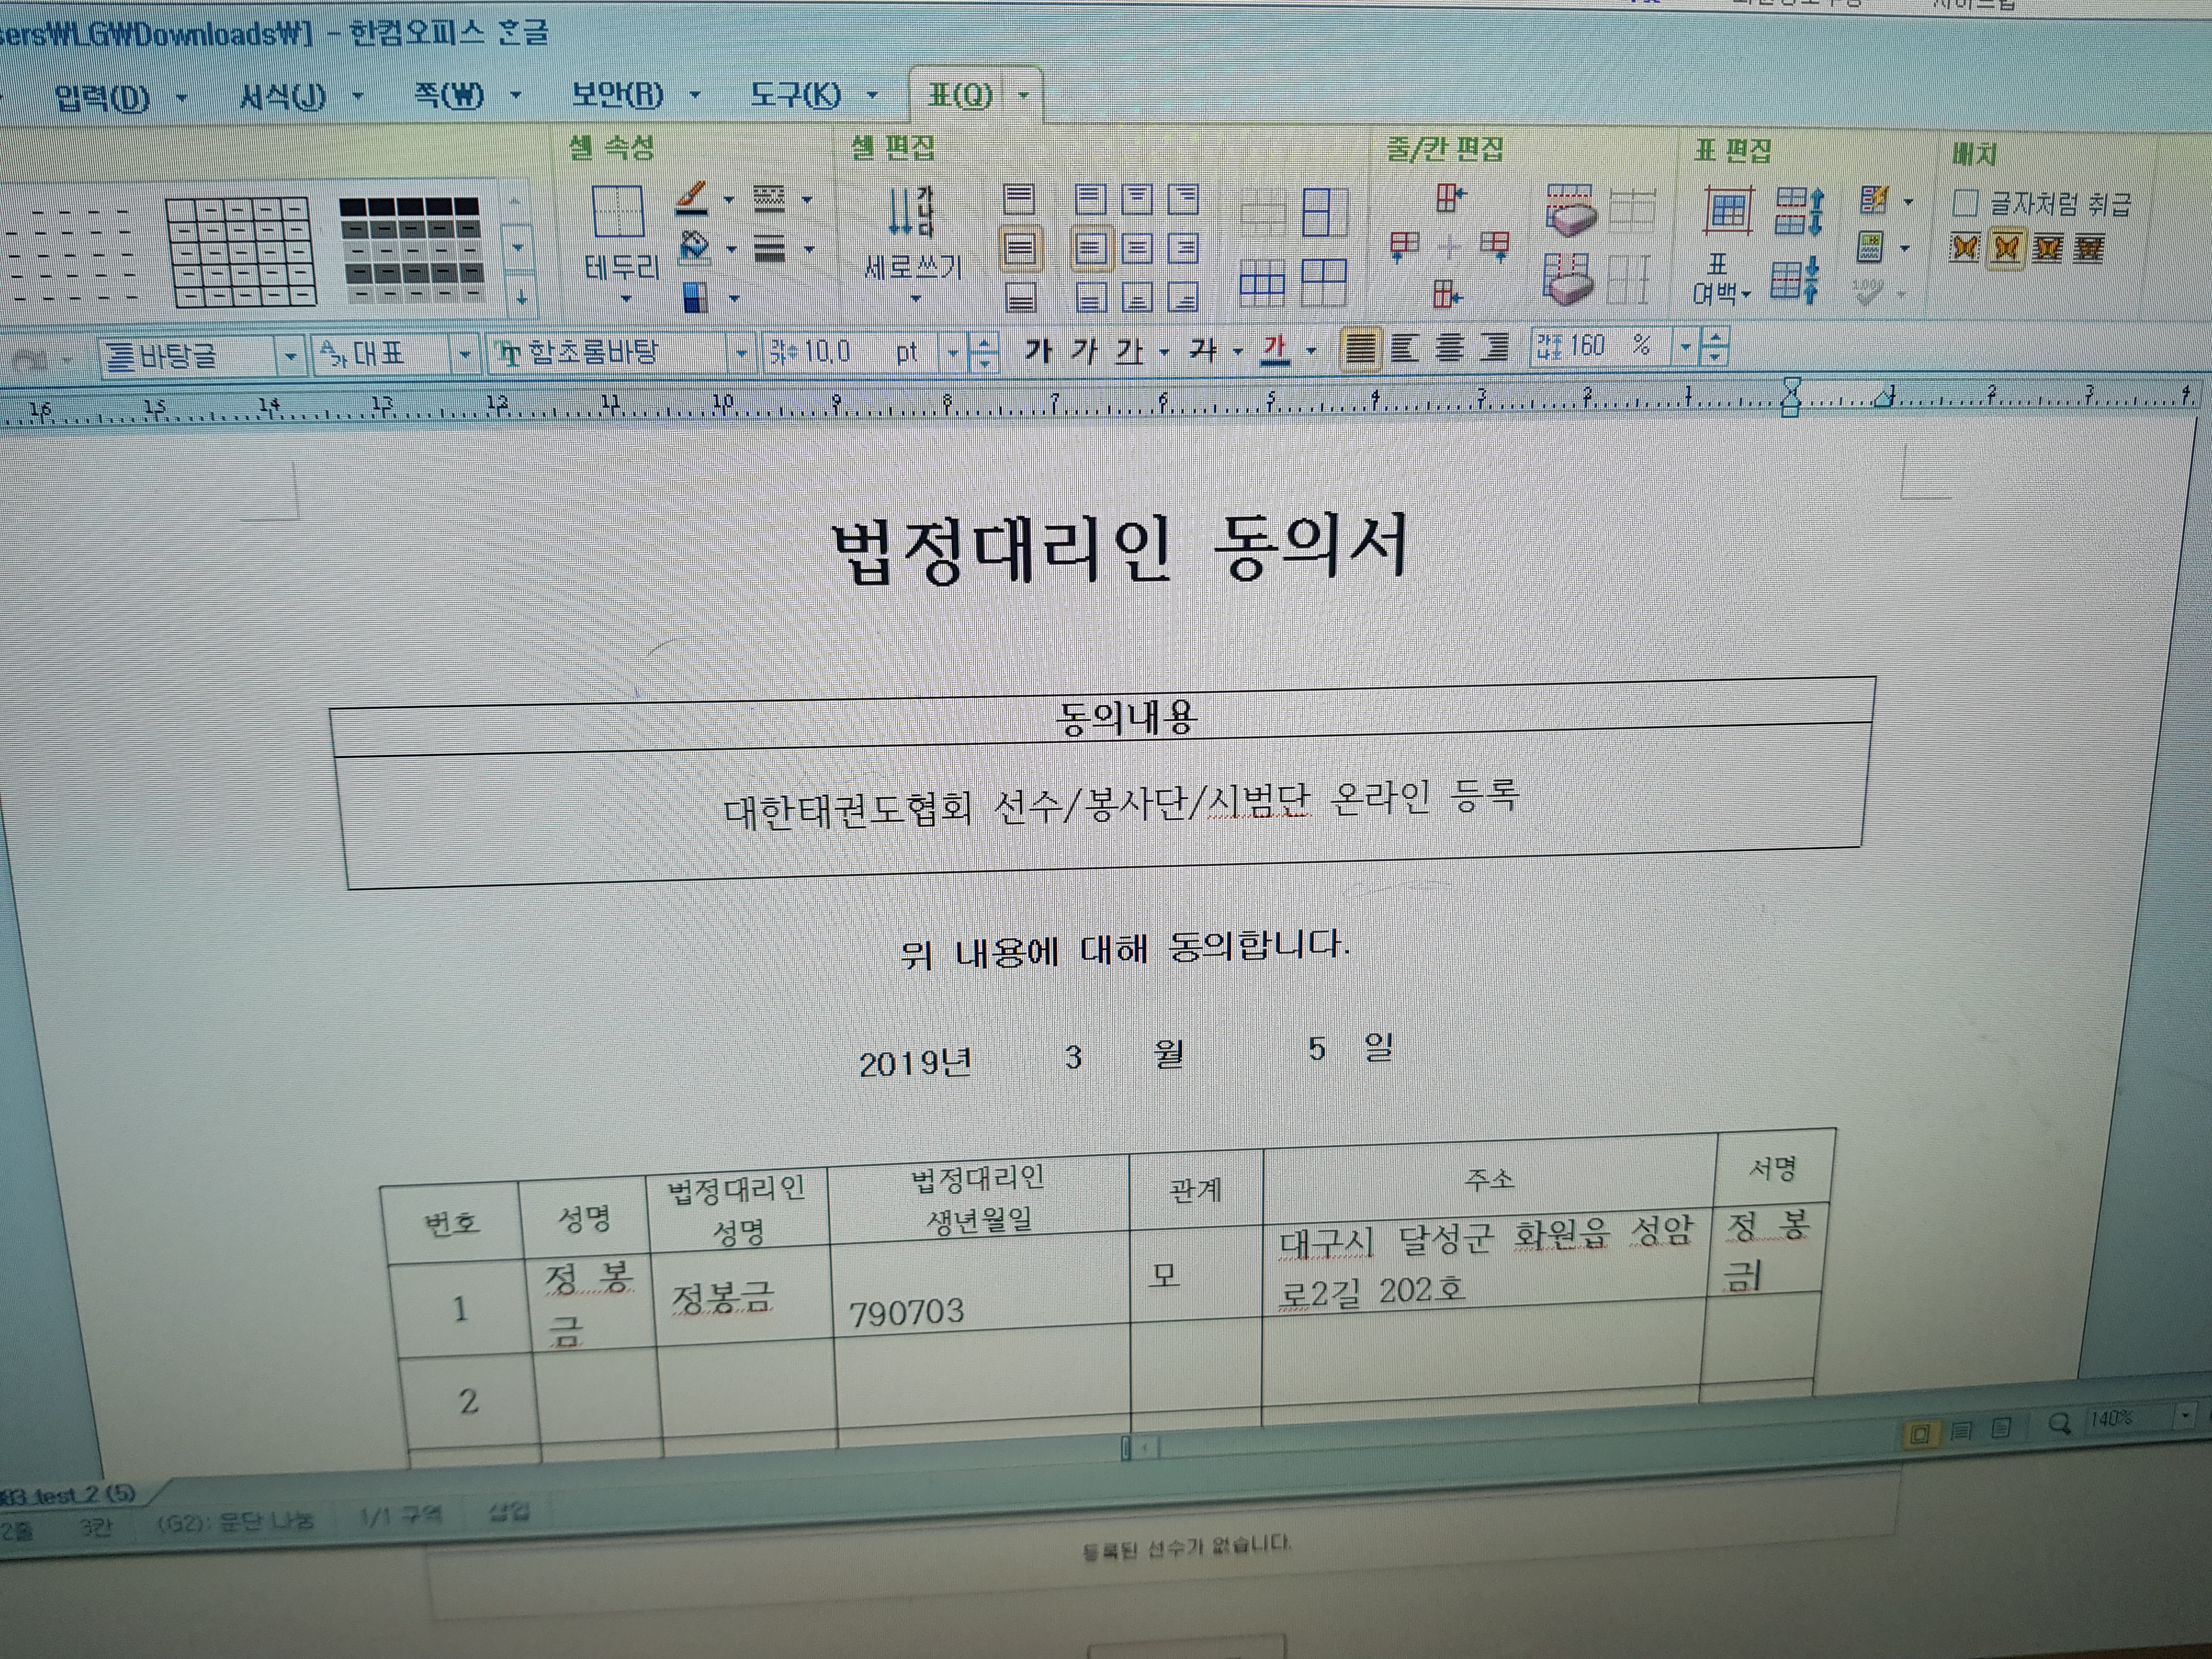Toggle right paragraph alignment

click(x=1494, y=347)
